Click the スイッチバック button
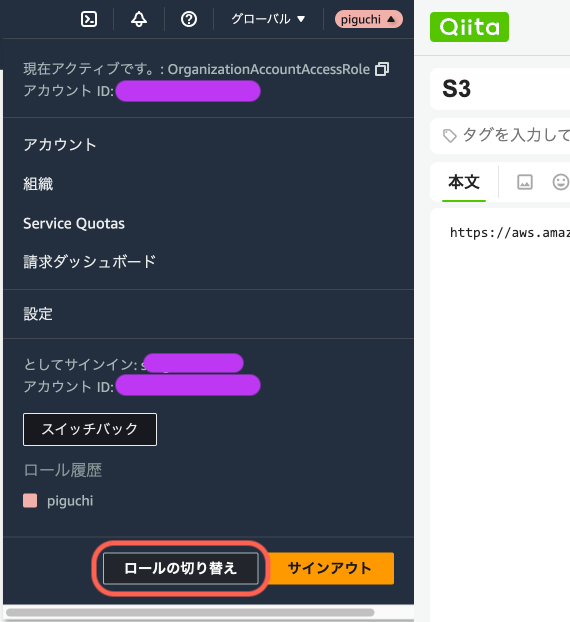Screen dimensions: 570x622 (x=90, y=430)
